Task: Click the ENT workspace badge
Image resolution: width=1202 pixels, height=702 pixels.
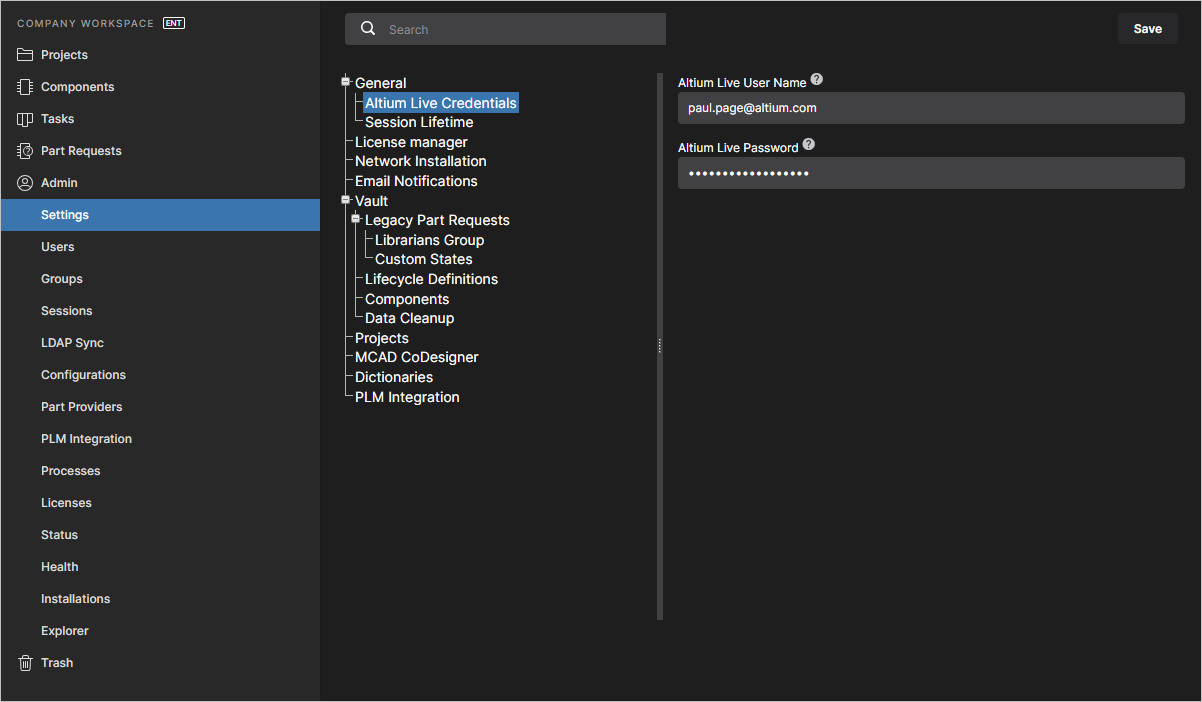Action: pos(174,23)
